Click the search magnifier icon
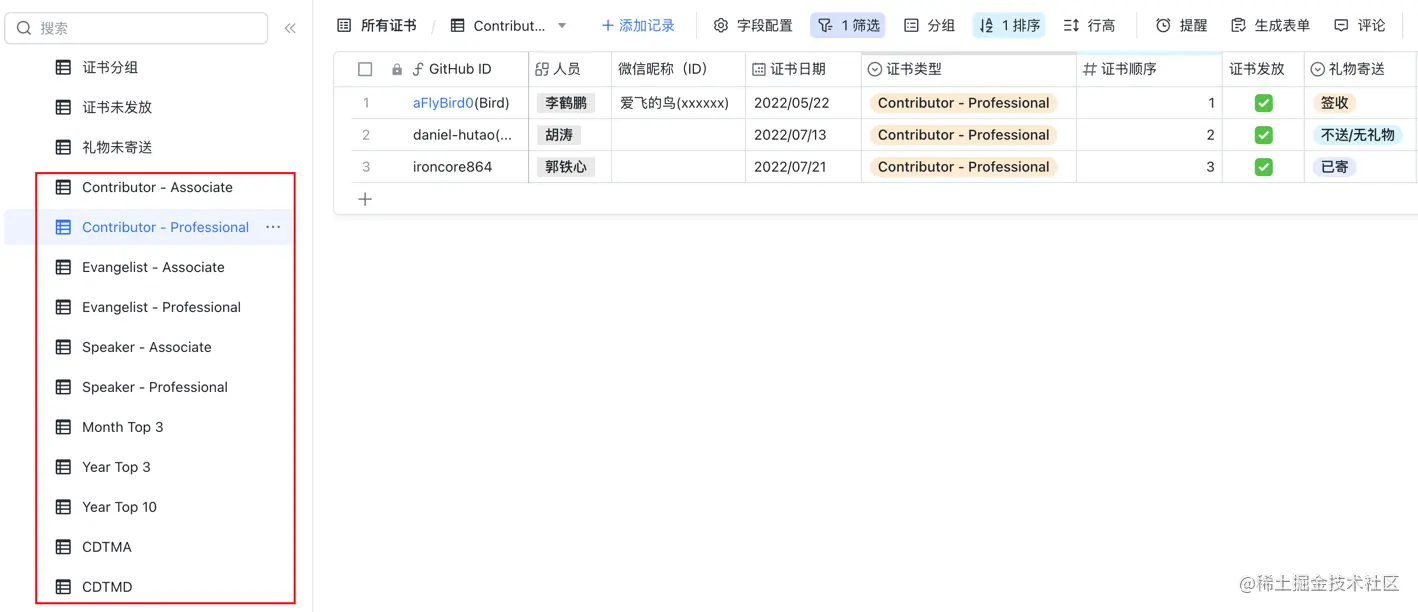The height and width of the screenshot is (612, 1418). tap(24, 28)
